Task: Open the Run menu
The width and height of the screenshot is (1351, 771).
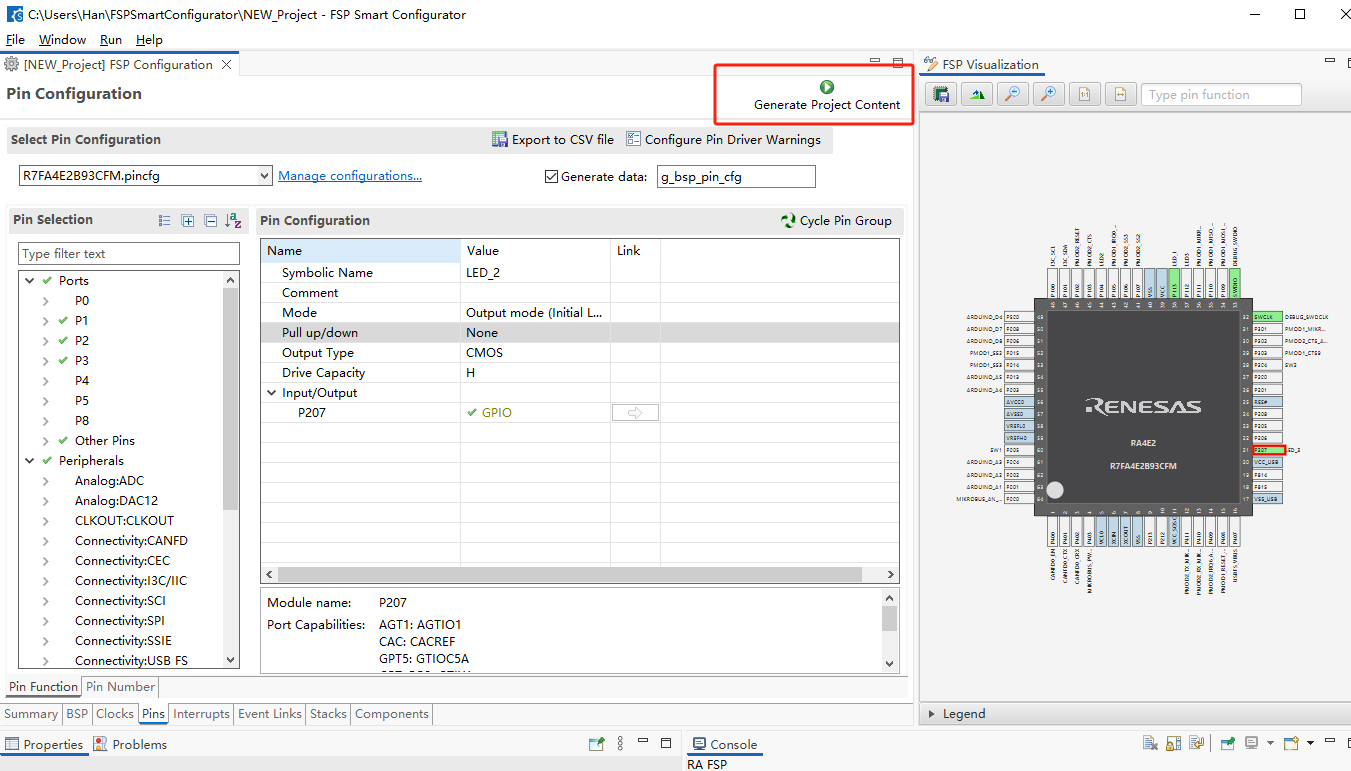Action: point(111,40)
